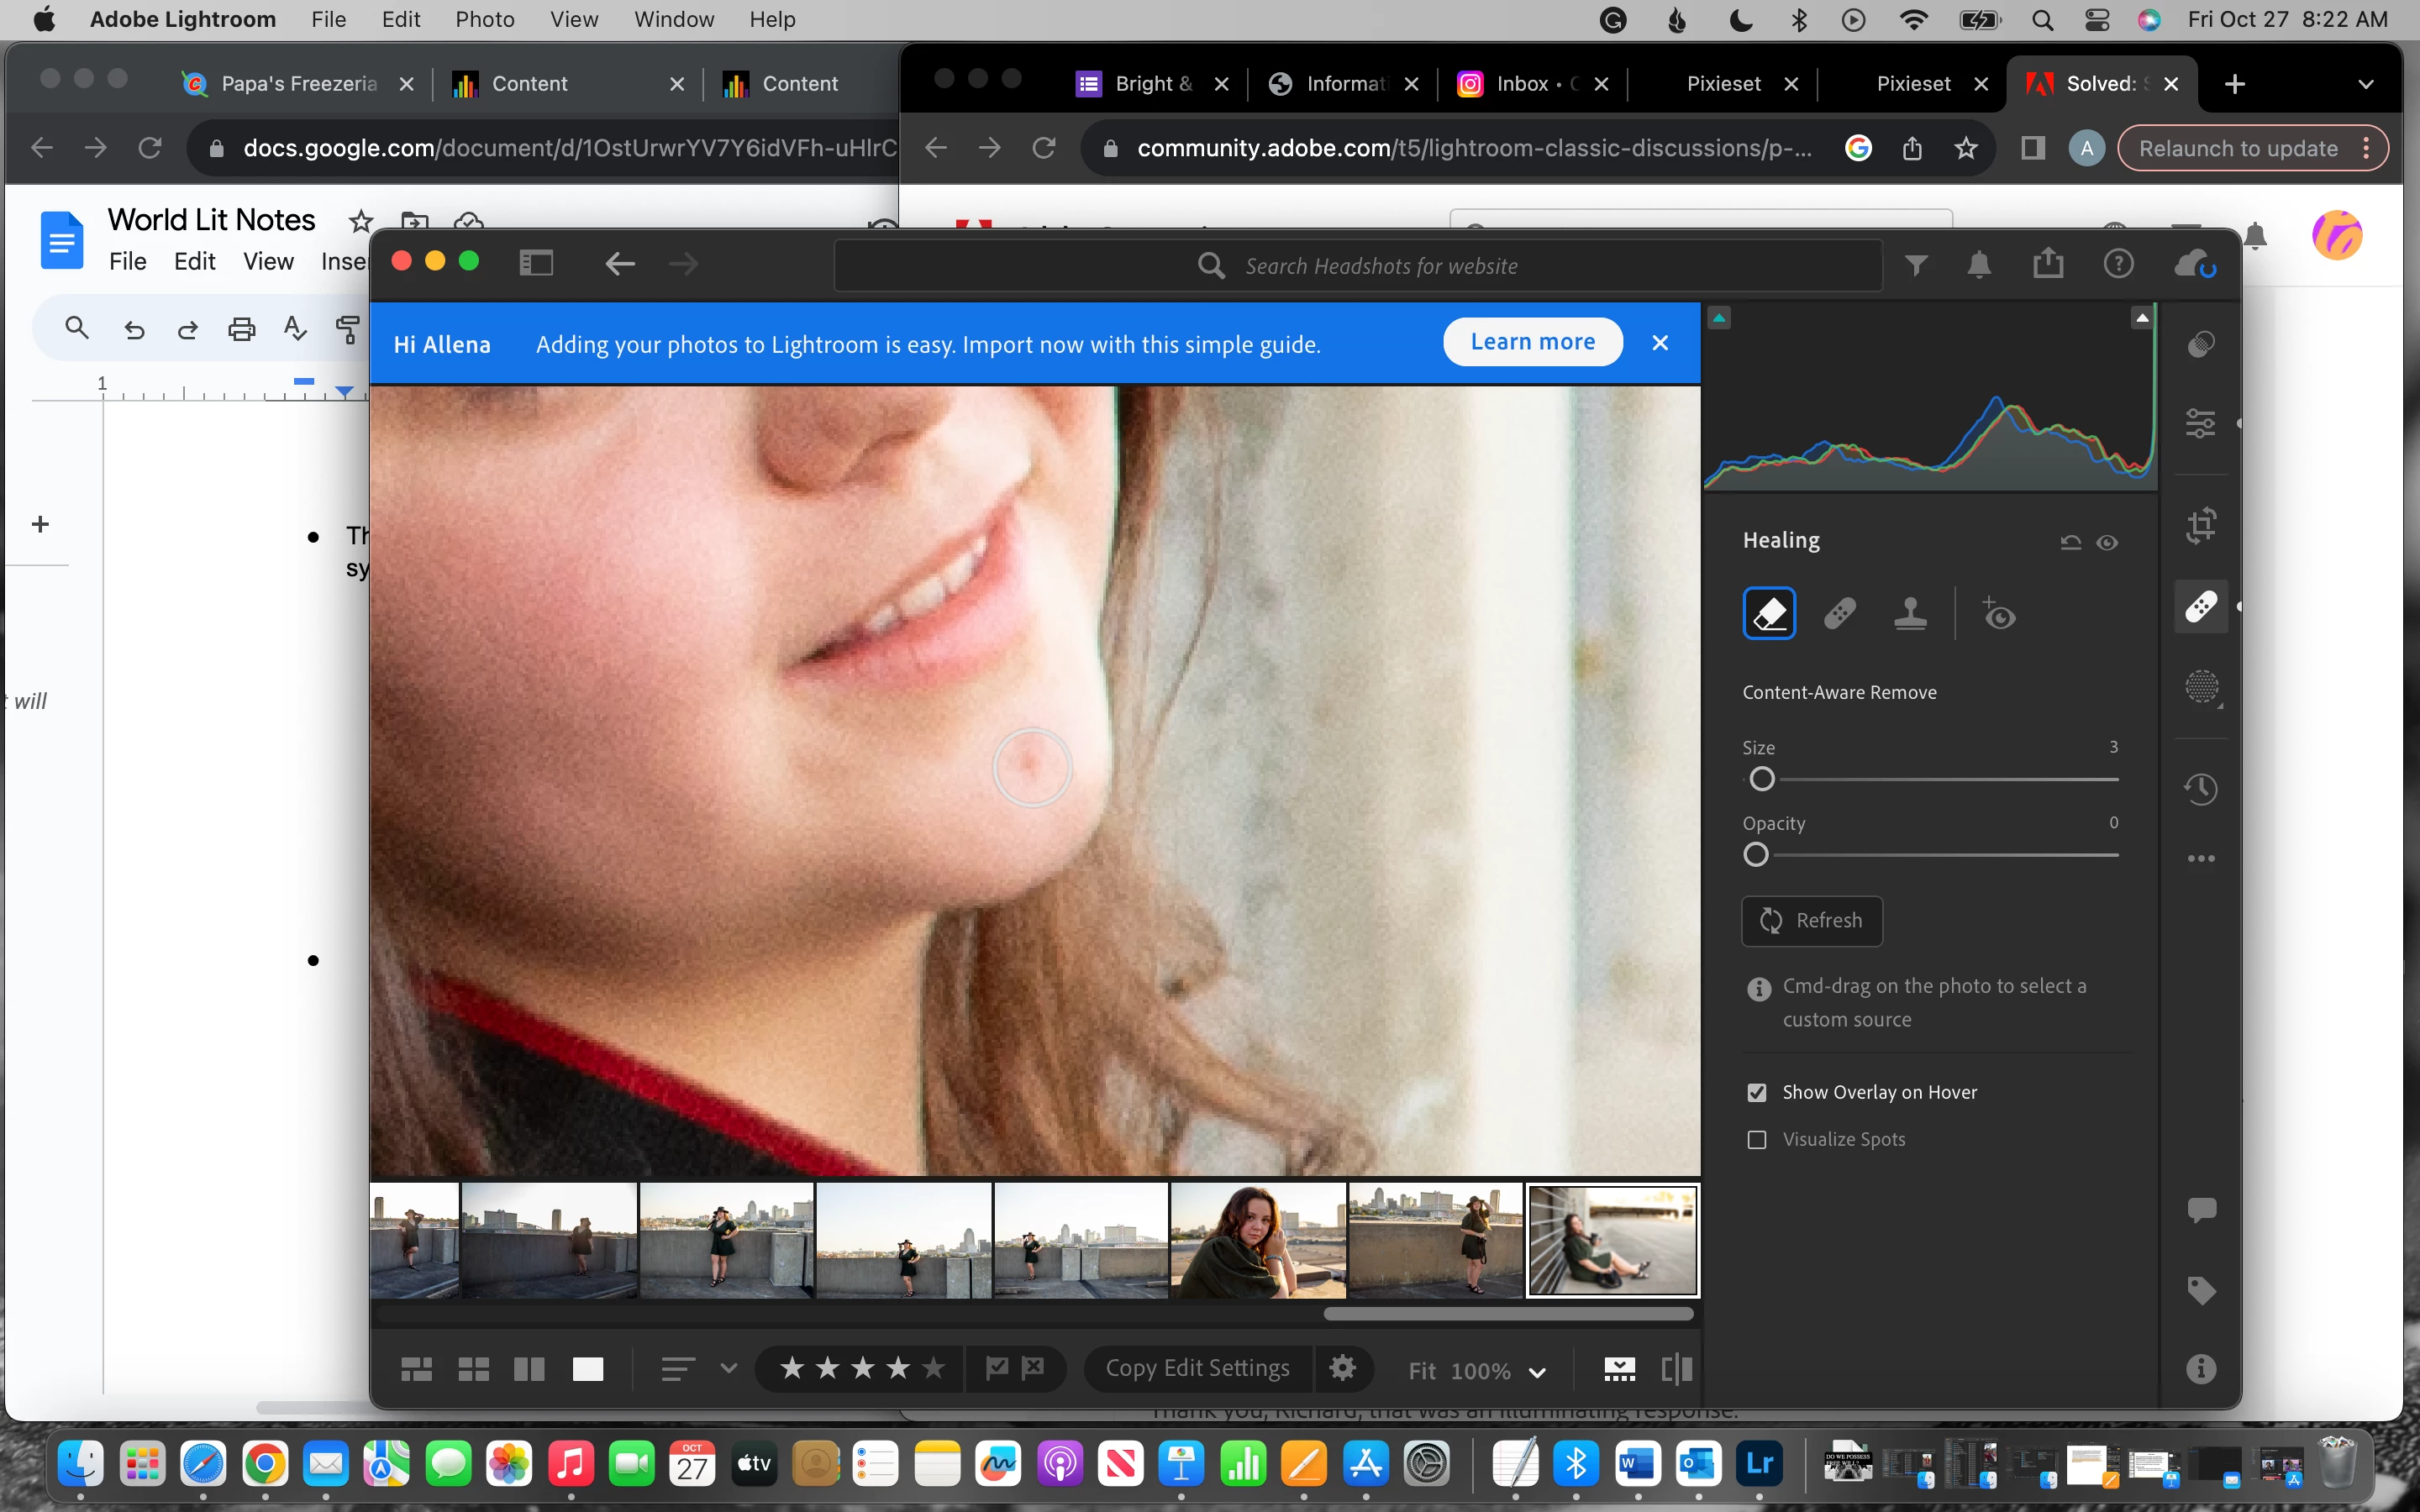Open the Photo menu
This screenshot has width=2420, height=1512.
point(484,20)
